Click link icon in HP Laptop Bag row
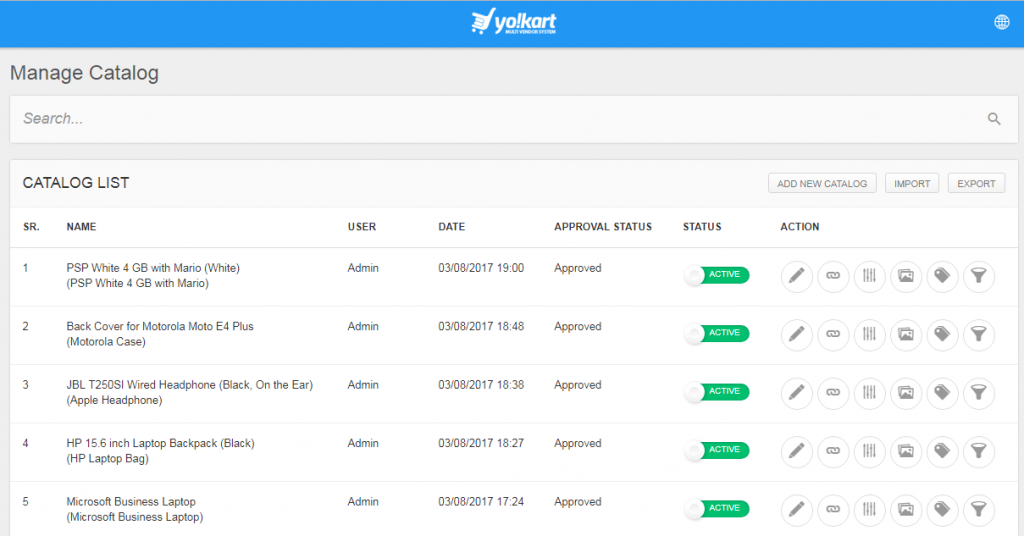This screenshot has height=536, width=1024. (833, 451)
